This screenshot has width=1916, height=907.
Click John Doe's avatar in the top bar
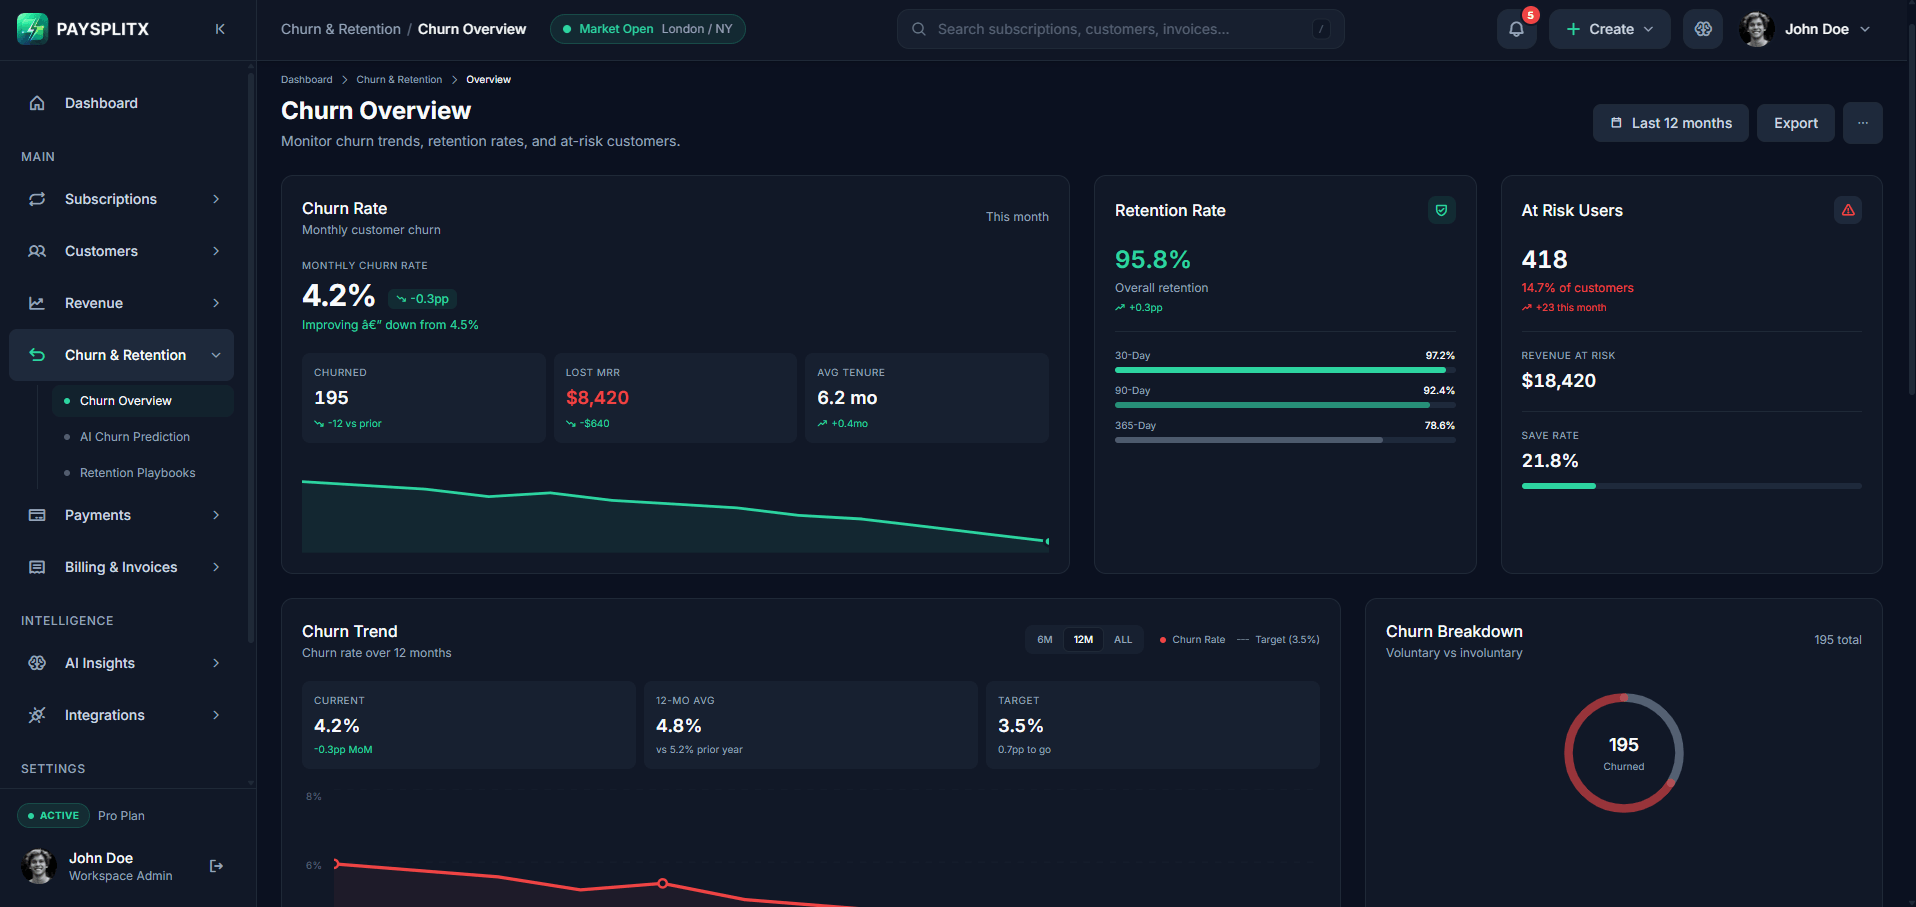[x=1756, y=29]
